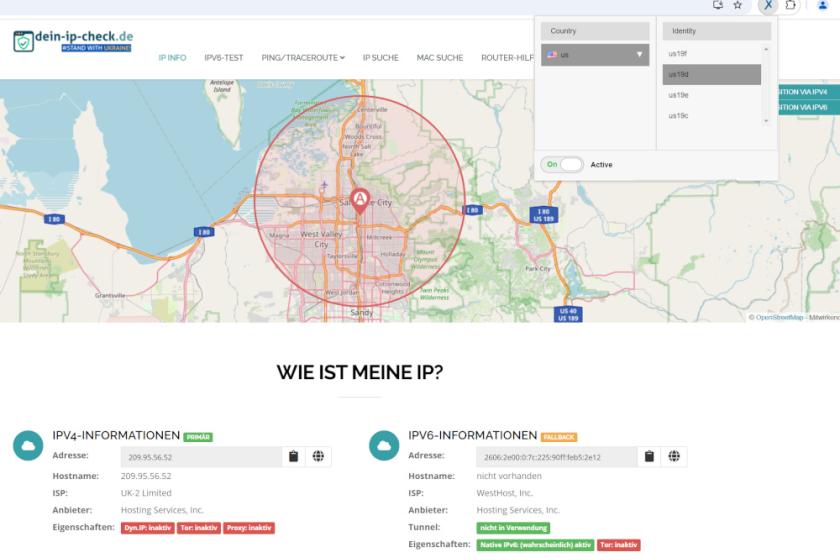This screenshot has width=840, height=560.
Task: Select identity us19c
Action: tap(711, 116)
